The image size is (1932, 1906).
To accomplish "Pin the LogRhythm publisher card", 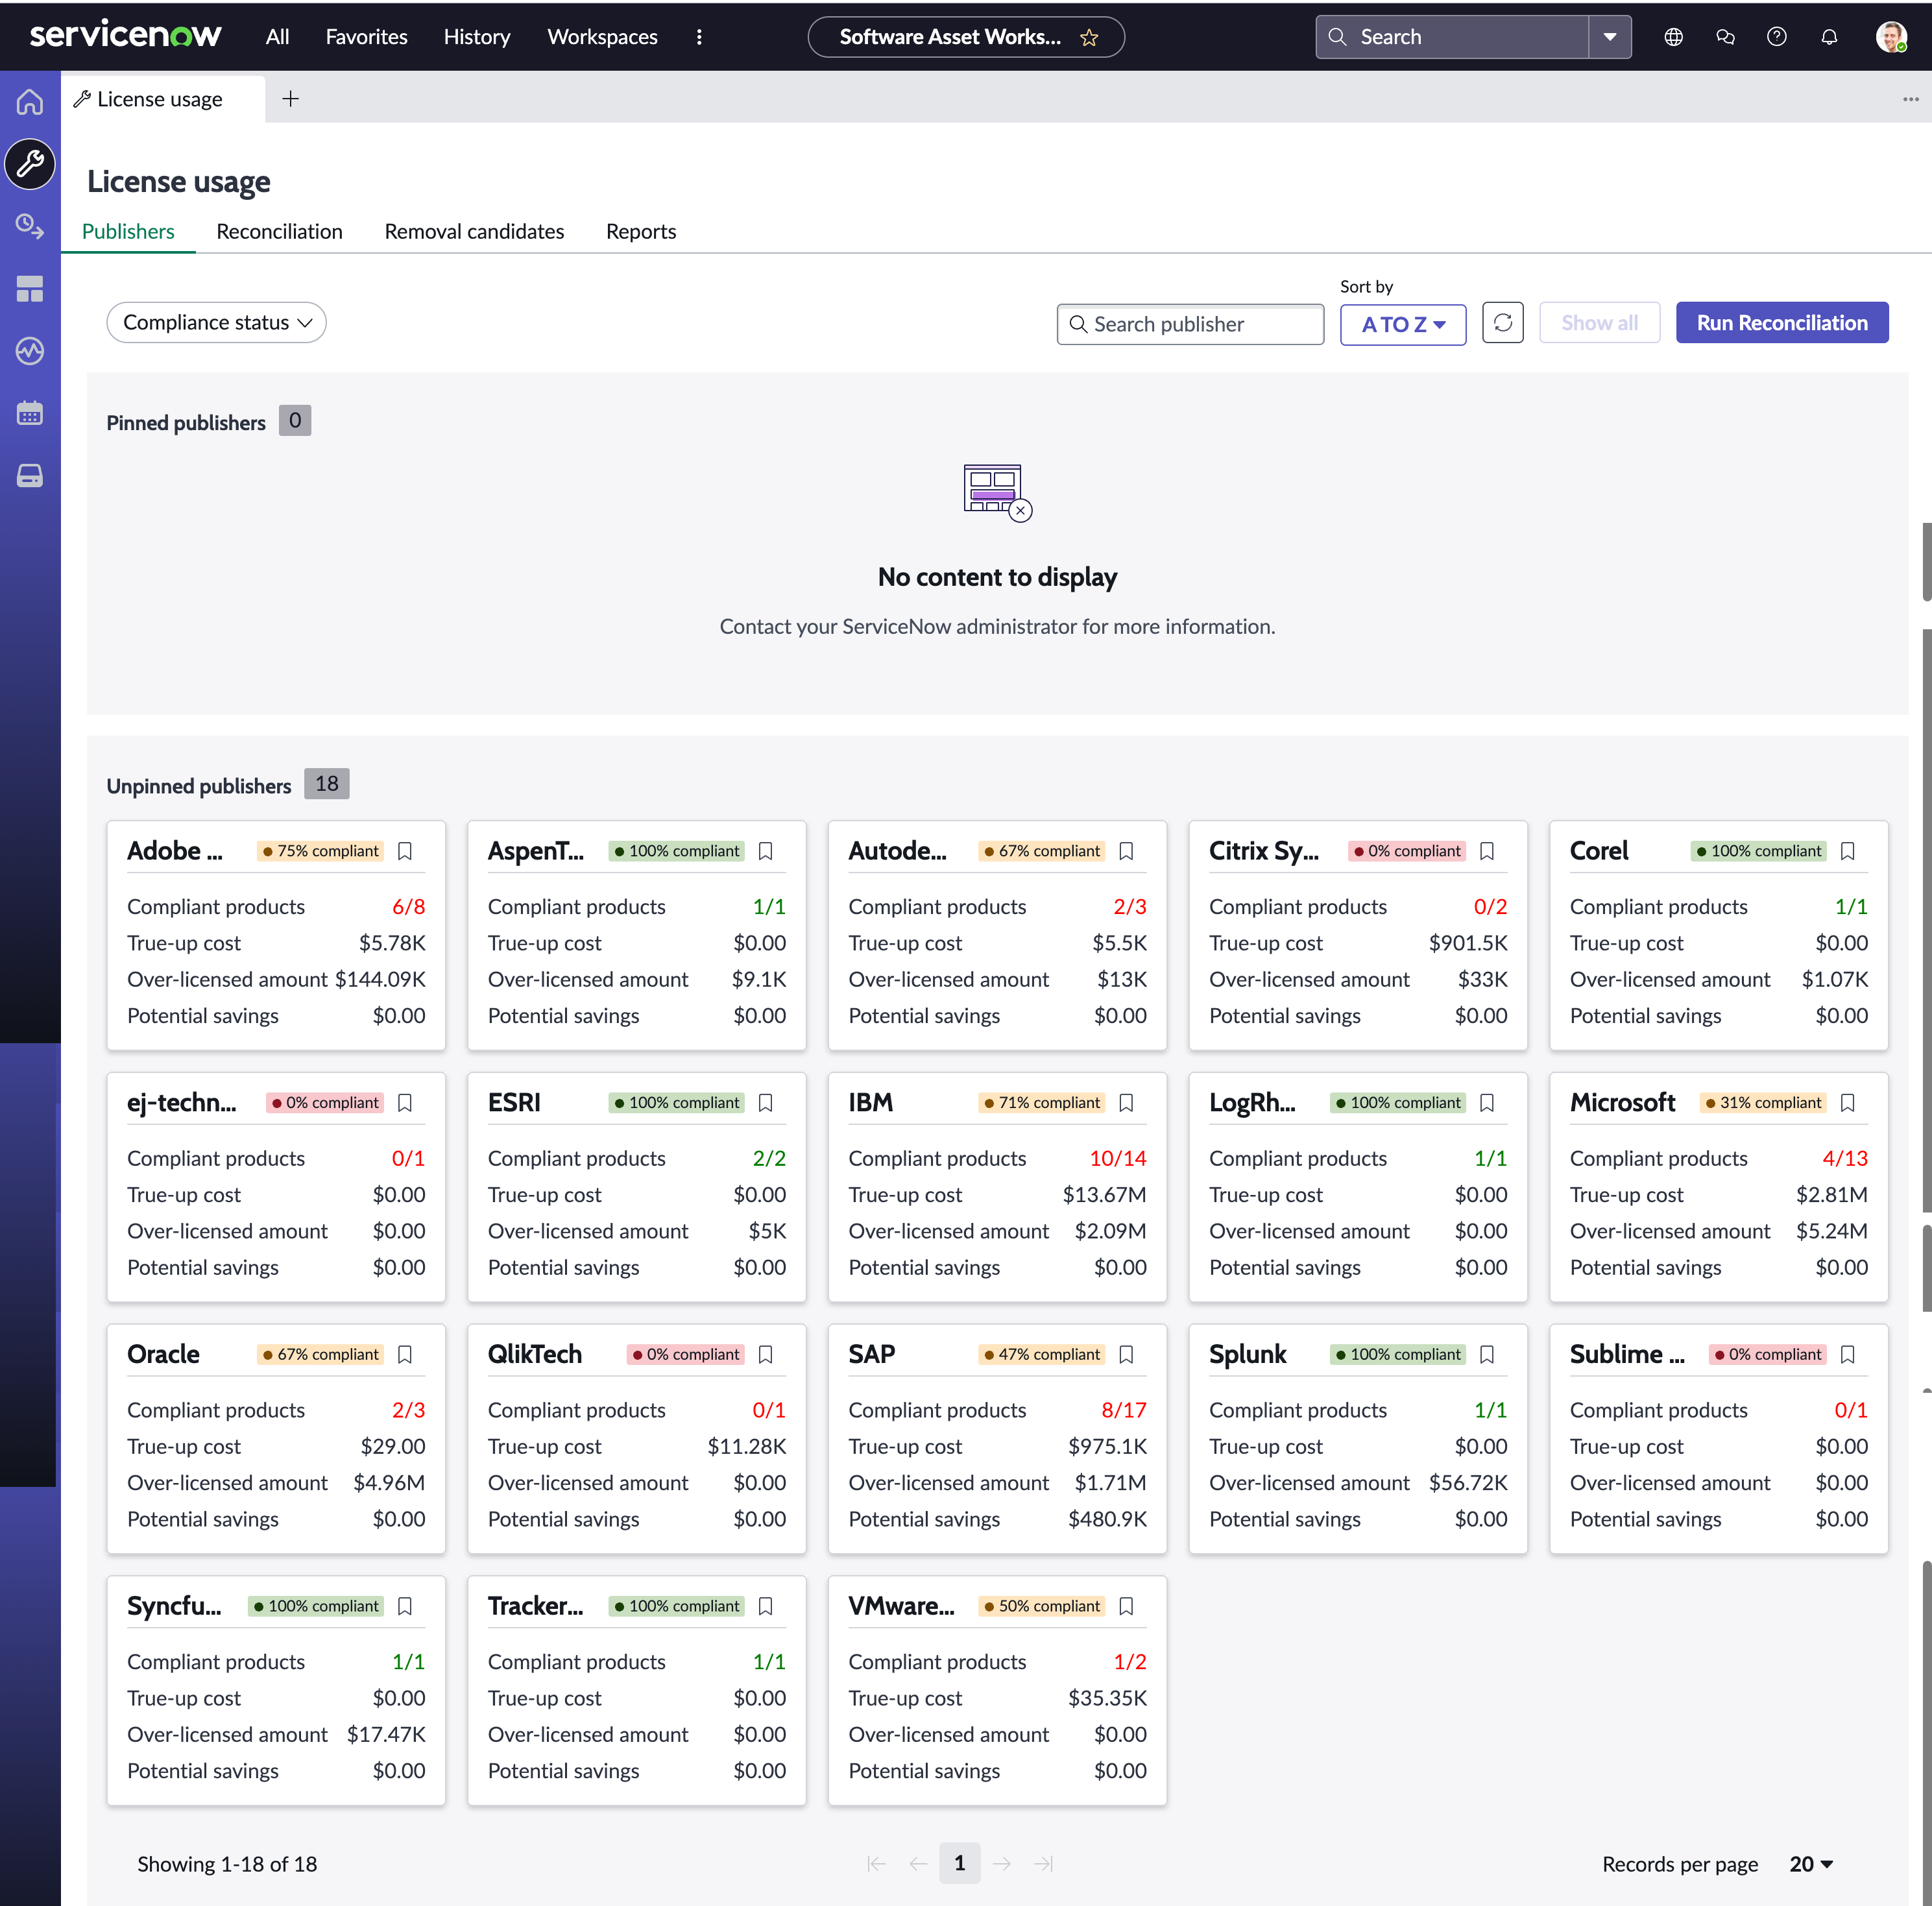I will click(1487, 1103).
